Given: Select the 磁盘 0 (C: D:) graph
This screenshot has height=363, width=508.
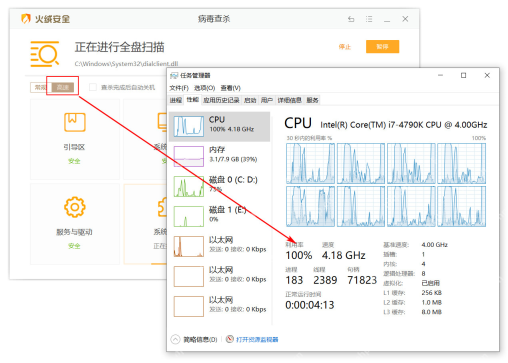Looking at the screenshot, I should coord(189,186).
